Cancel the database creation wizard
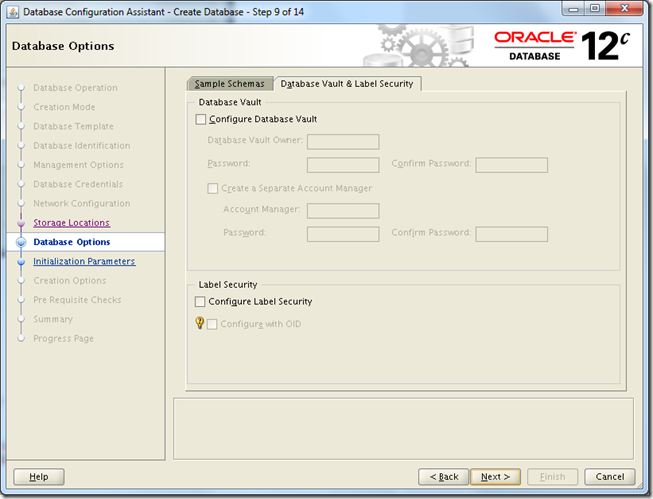653x499 pixels. [610, 477]
